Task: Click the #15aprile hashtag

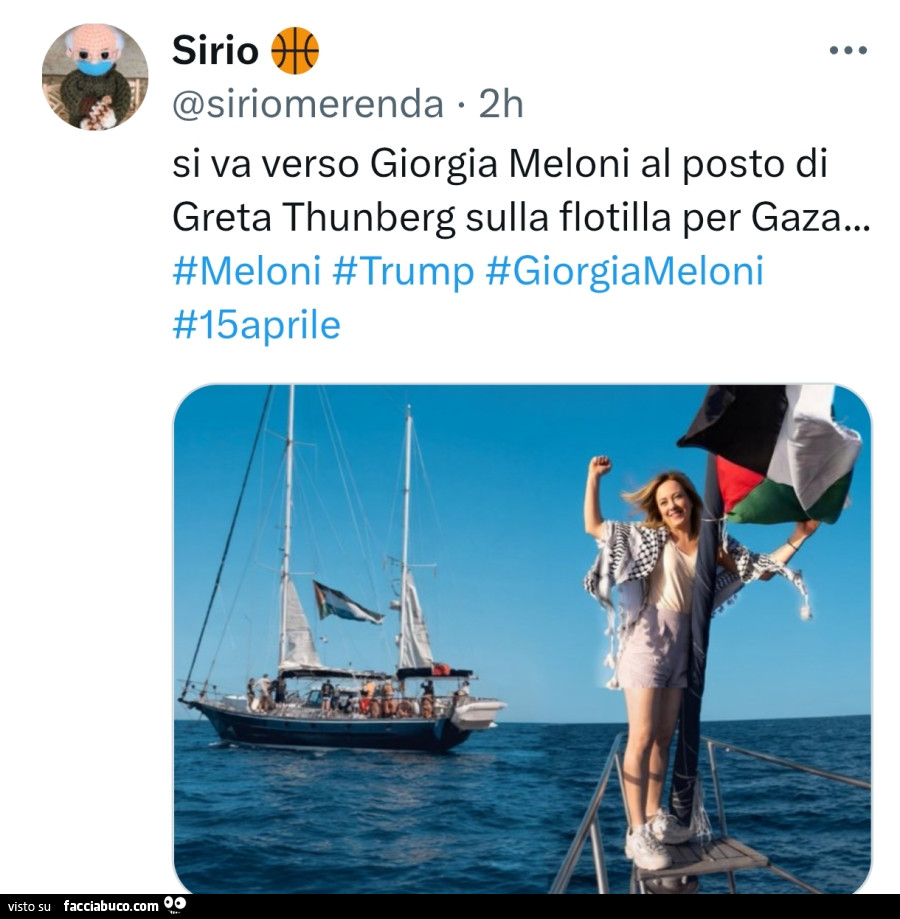Action: coord(256,324)
